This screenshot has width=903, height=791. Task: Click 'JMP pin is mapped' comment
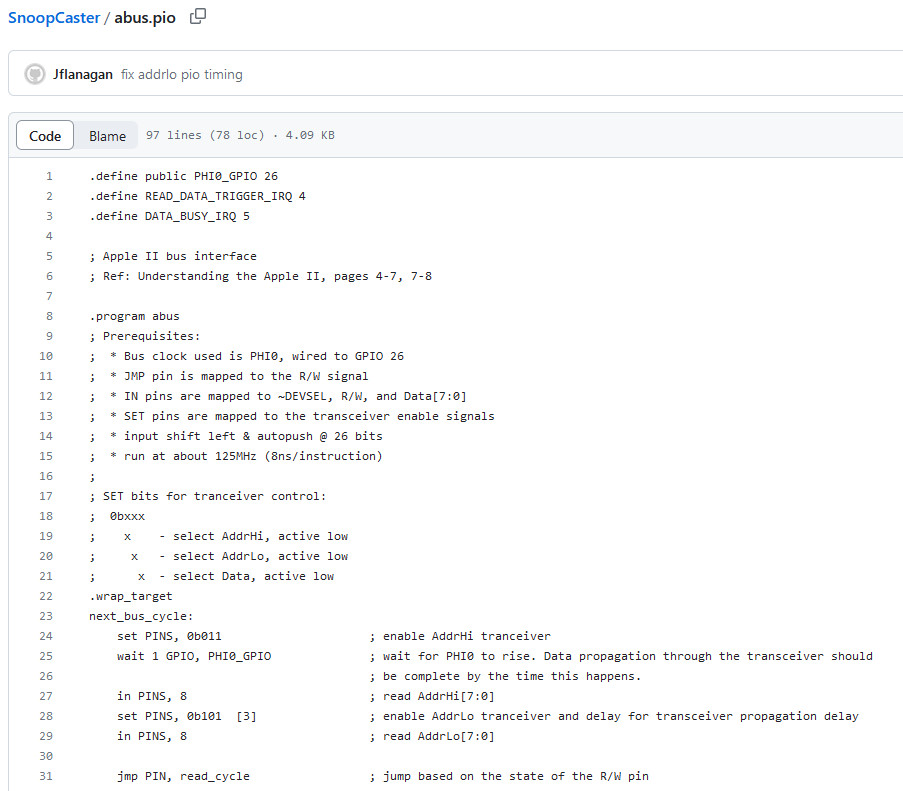click(229, 377)
